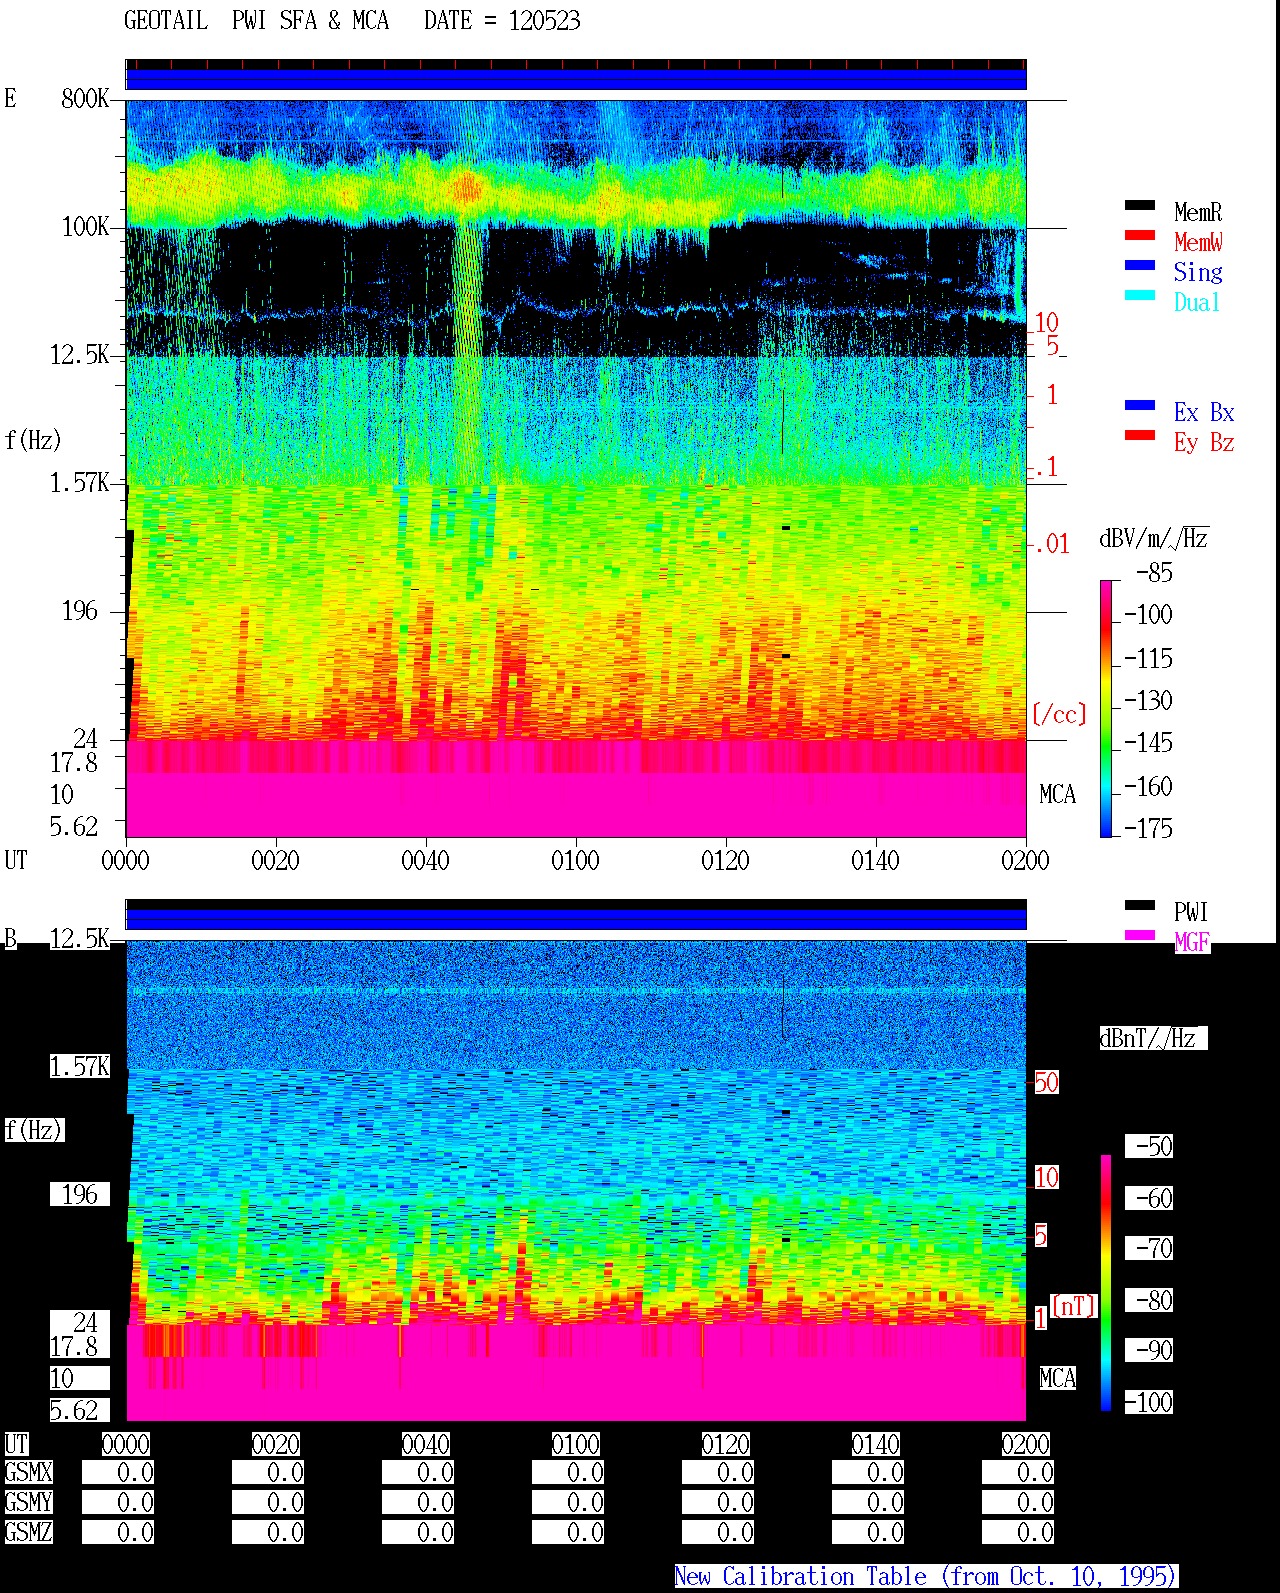Click the magenta MGF legend swatch
Viewport: 1280px width, 1593px height.
[x=1140, y=936]
